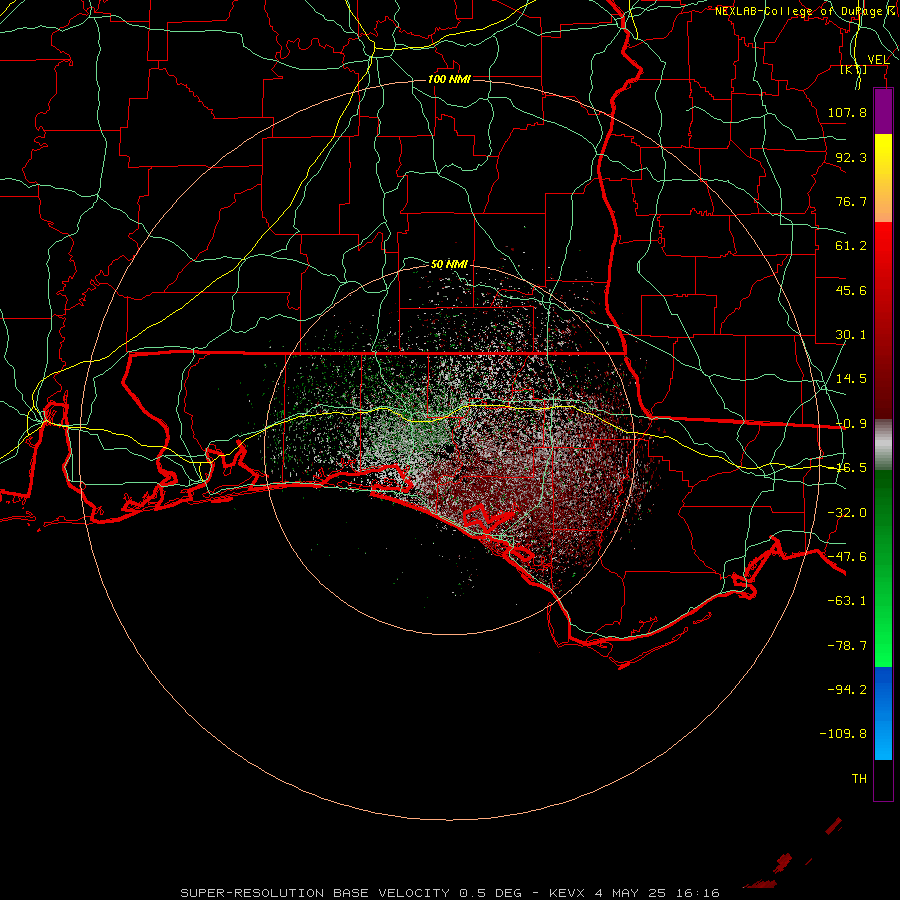Click the purple segment of color bar

(883, 111)
